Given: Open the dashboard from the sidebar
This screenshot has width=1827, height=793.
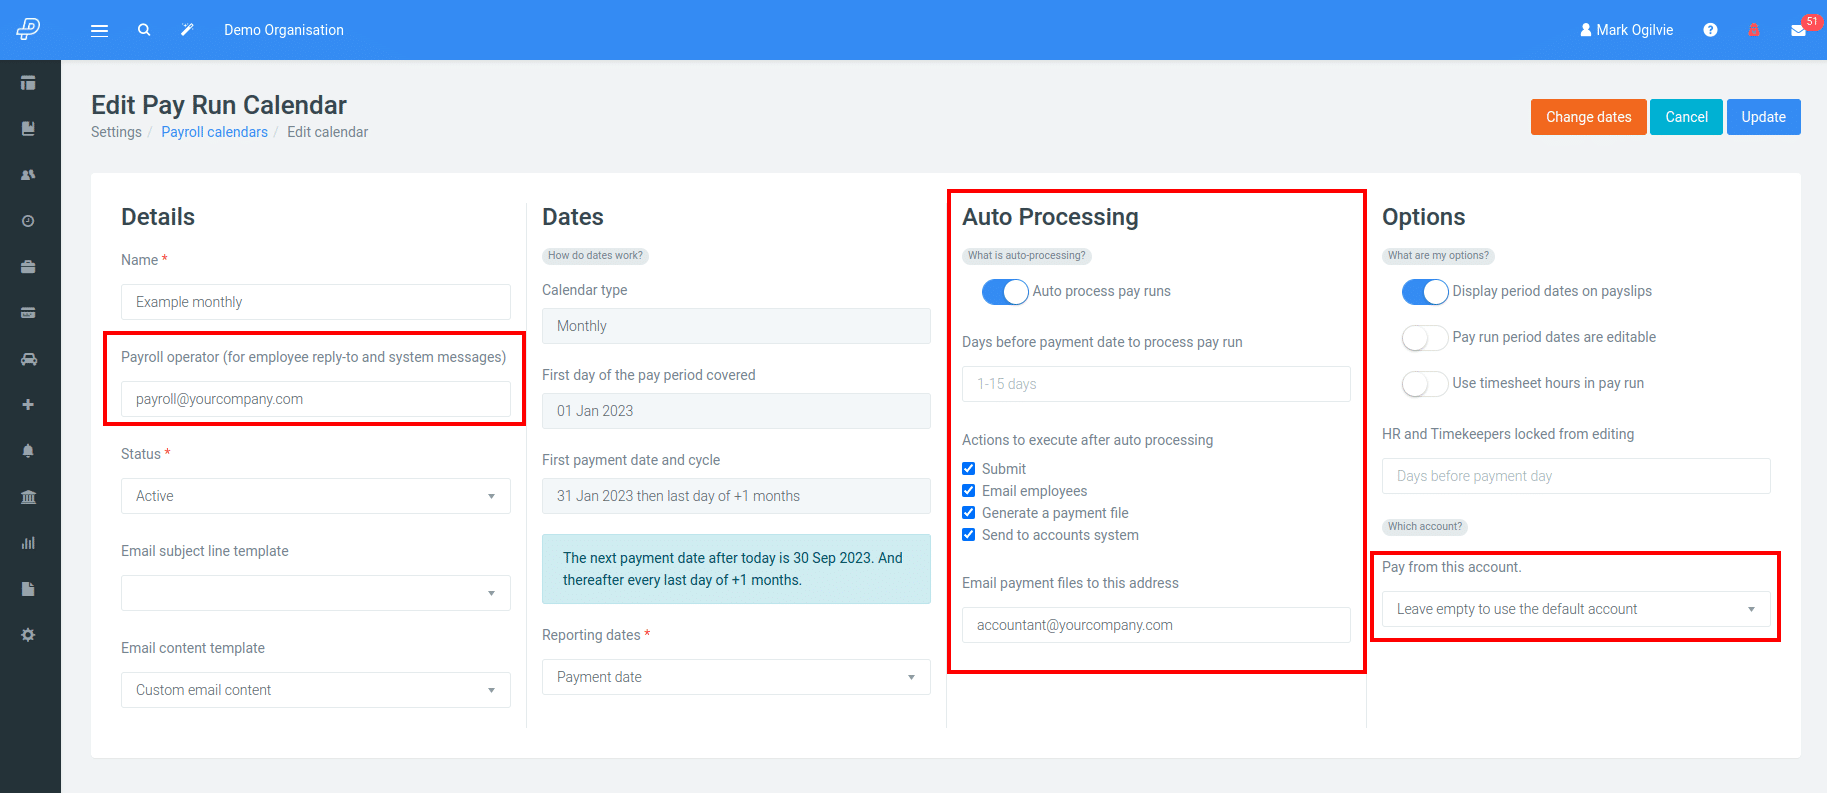Looking at the screenshot, I should click(28, 81).
